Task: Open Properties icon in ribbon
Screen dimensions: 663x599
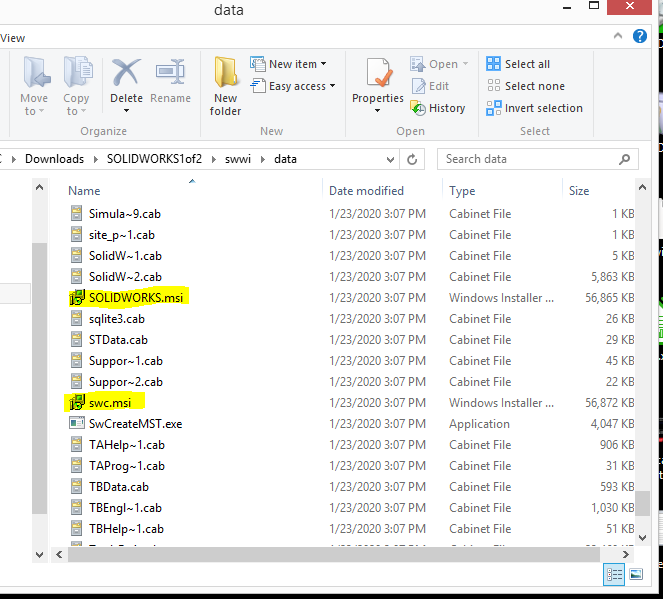Action: pos(378,72)
